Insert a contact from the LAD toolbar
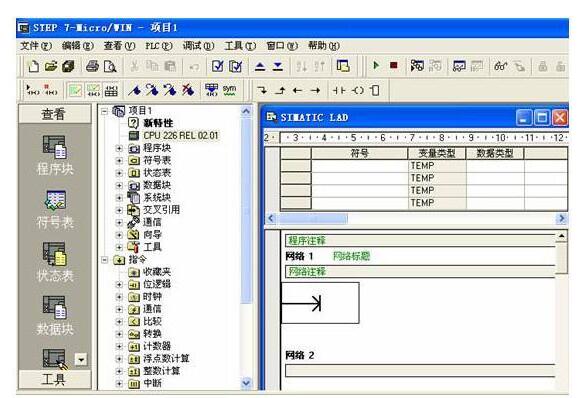577x398 pixels. coord(339,90)
